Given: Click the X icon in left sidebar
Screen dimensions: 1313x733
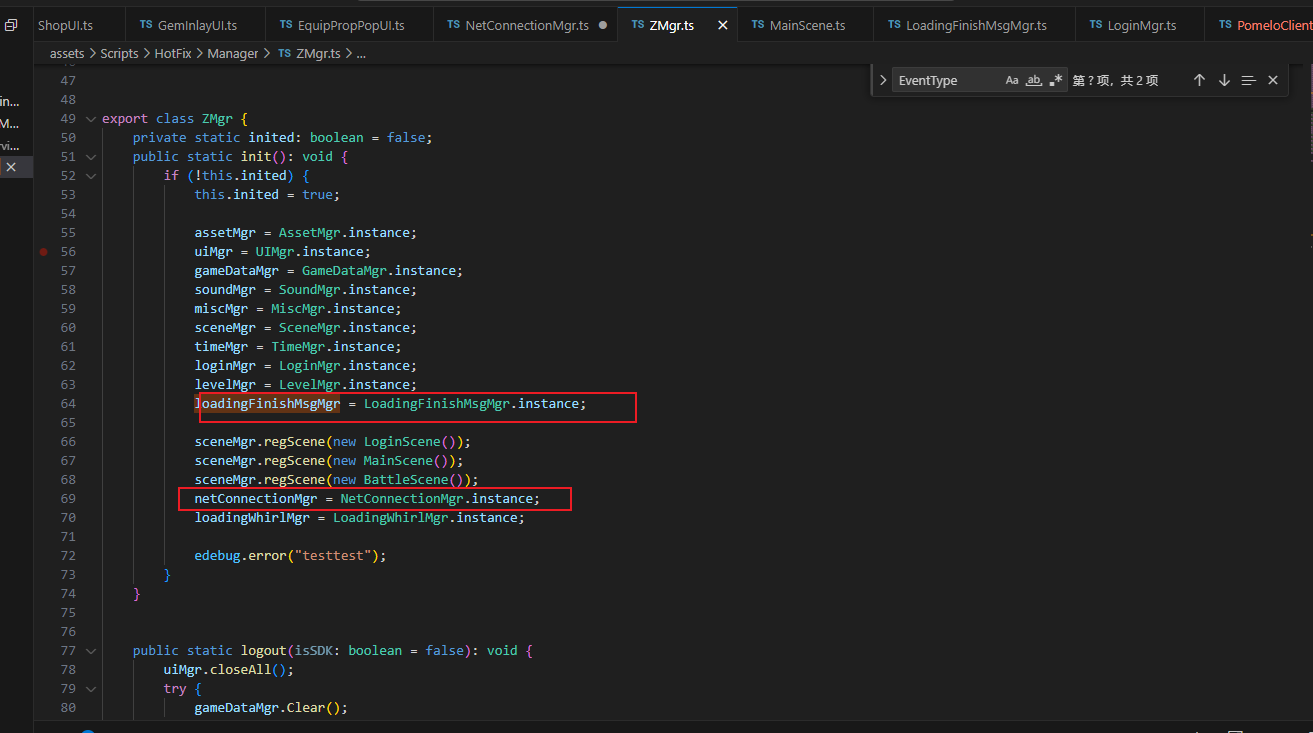Looking at the screenshot, I should (11, 167).
